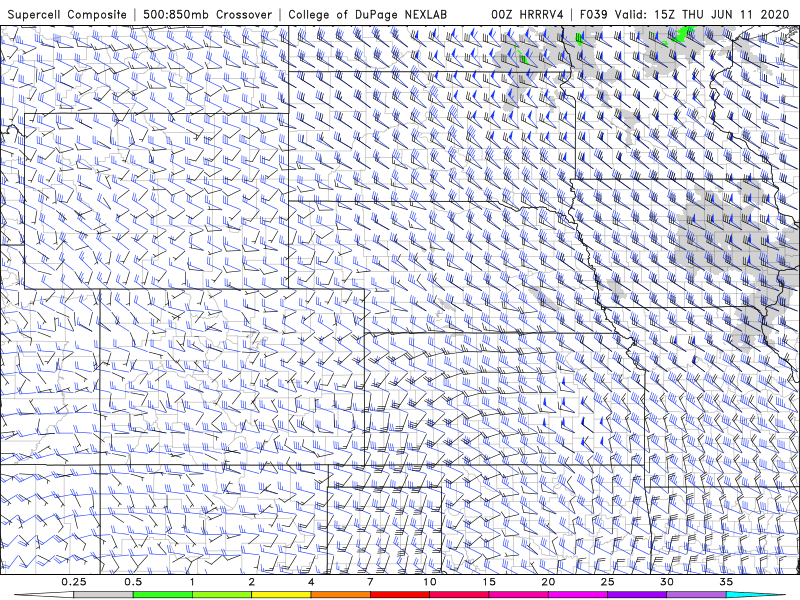Click the "Supercell Composite" title text

(x=67, y=15)
